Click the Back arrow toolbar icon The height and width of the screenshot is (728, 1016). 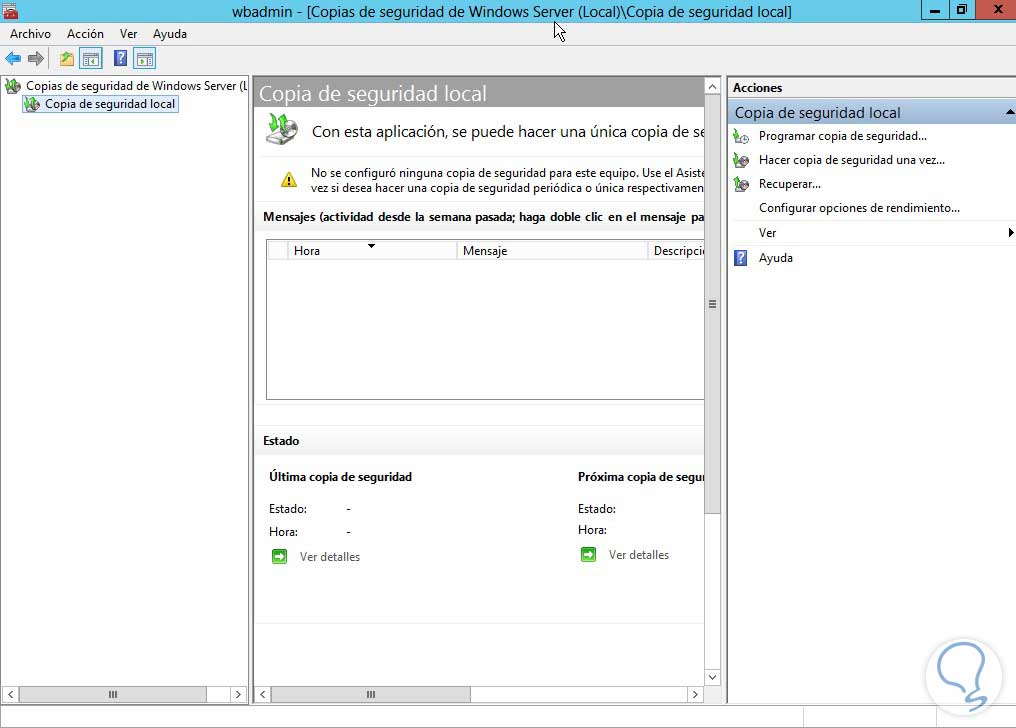click(x=13, y=59)
